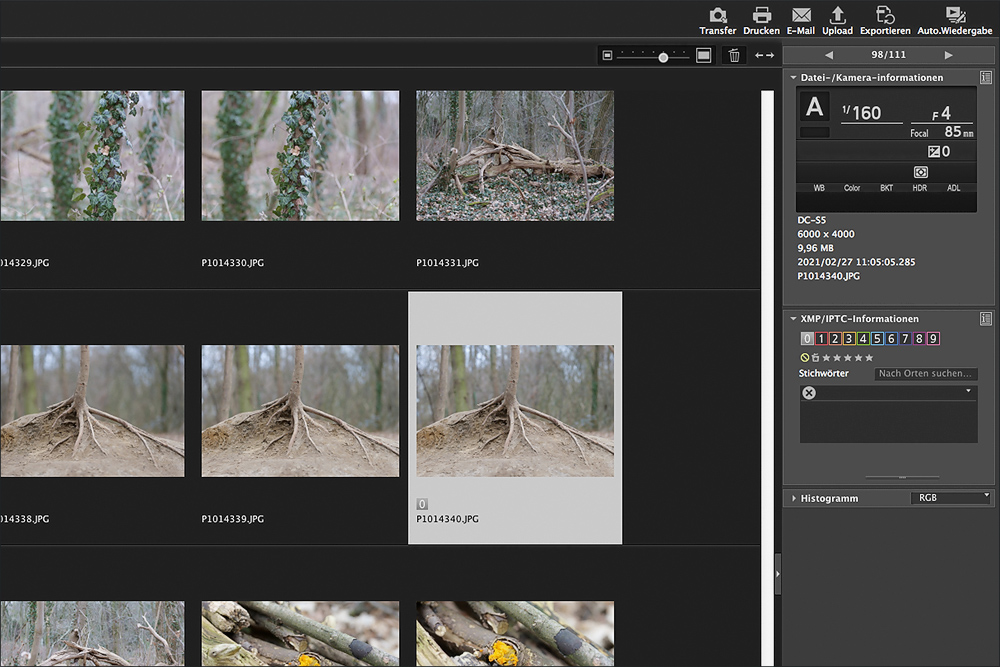Expand the Histogramm section
The image size is (1000, 667).
point(793,498)
